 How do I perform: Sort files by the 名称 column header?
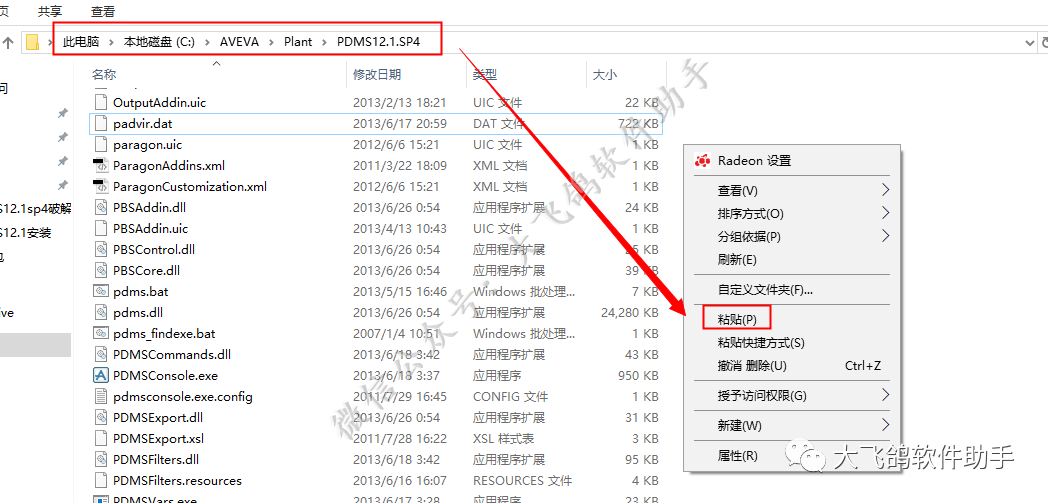pos(104,75)
